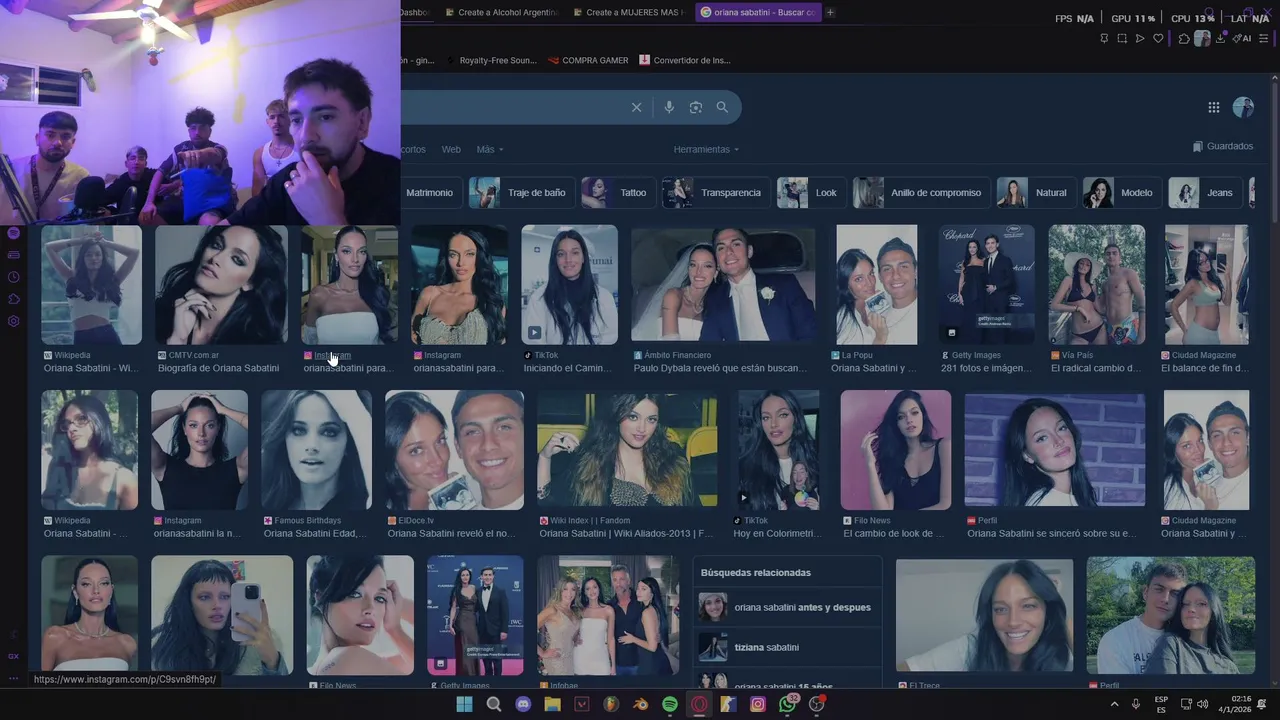Filter by the Look chip
Screen dimensions: 1280x720
click(811, 192)
